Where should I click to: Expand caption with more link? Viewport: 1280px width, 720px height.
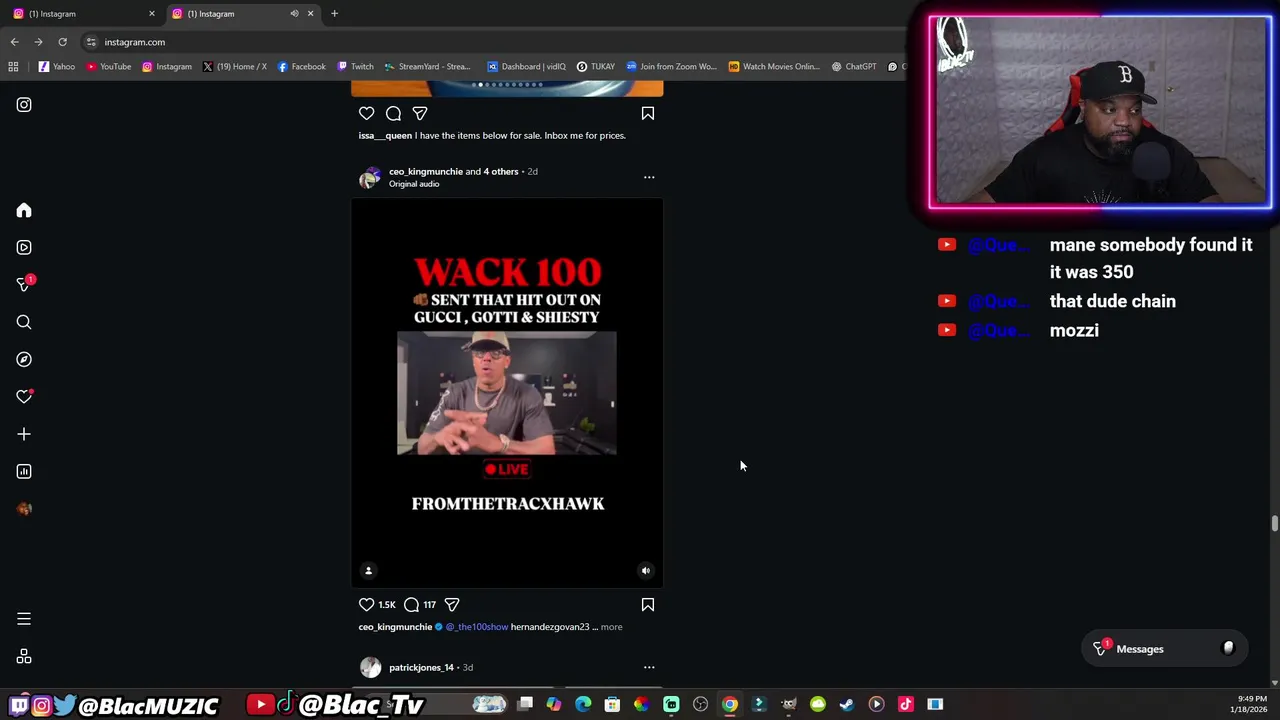tap(611, 627)
